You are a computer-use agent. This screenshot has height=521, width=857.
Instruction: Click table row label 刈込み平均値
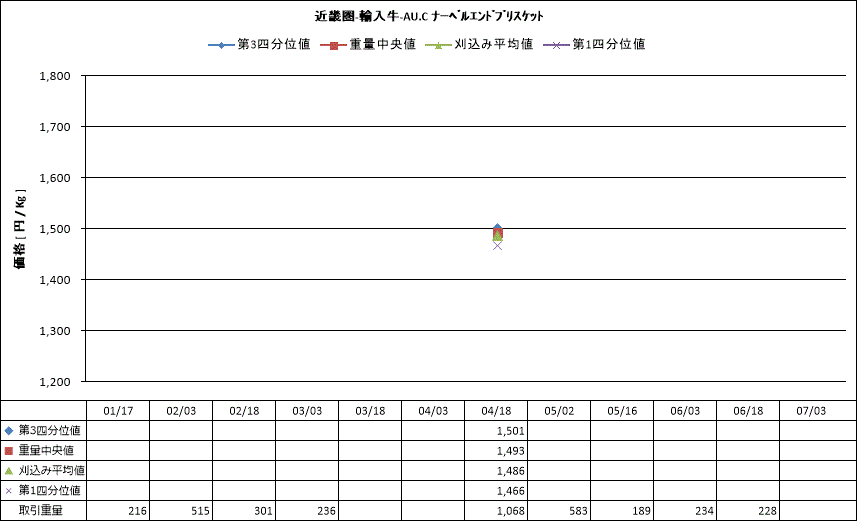click(52, 471)
